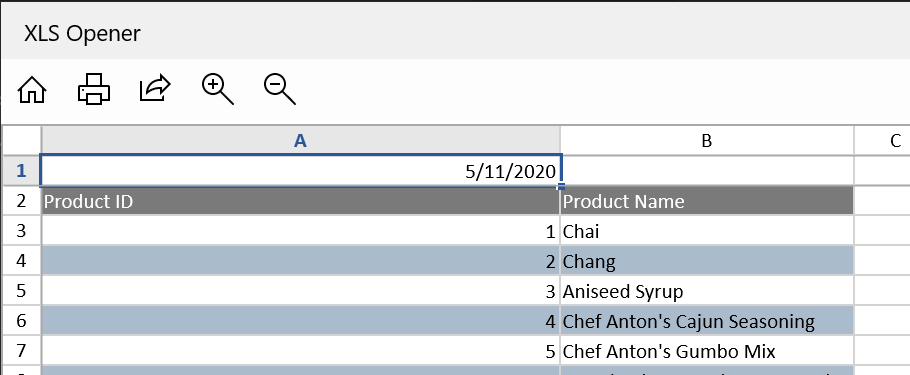Screen dimensions: 910x375
Task: Zoom out with the minus magnifier
Action: (x=280, y=90)
